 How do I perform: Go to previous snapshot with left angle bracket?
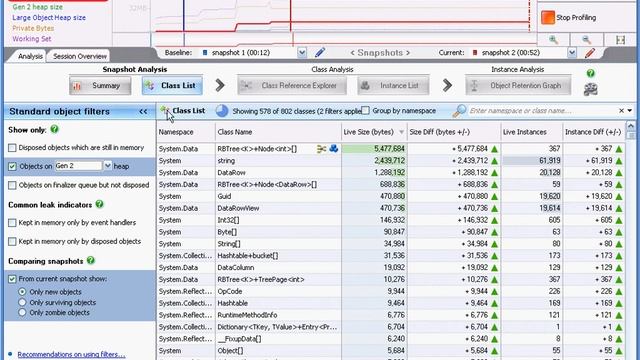pyautogui.click(x=352, y=53)
